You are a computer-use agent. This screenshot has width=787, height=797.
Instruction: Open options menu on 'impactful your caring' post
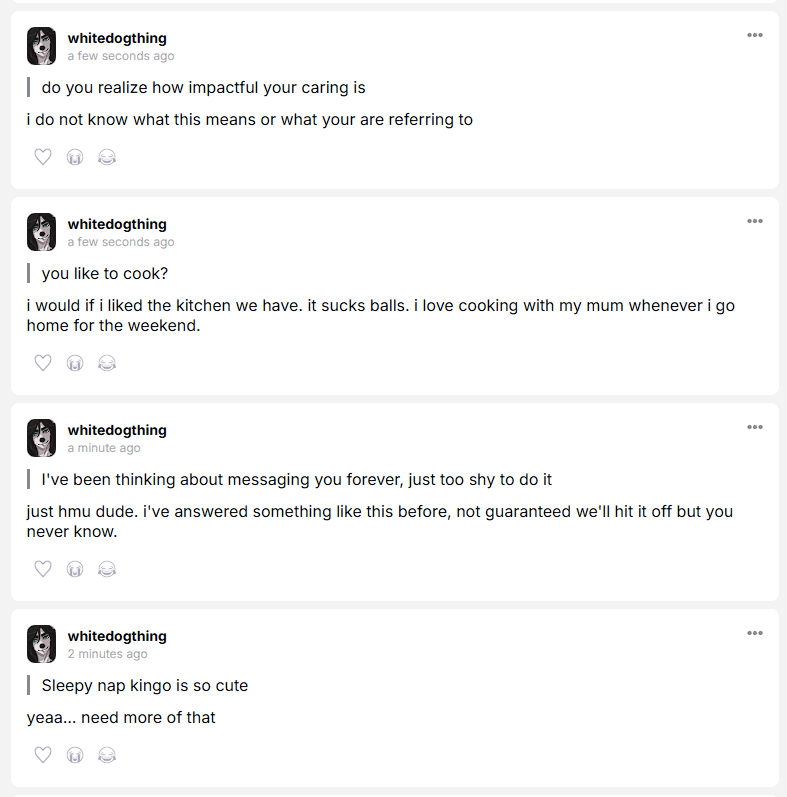(x=755, y=35)
